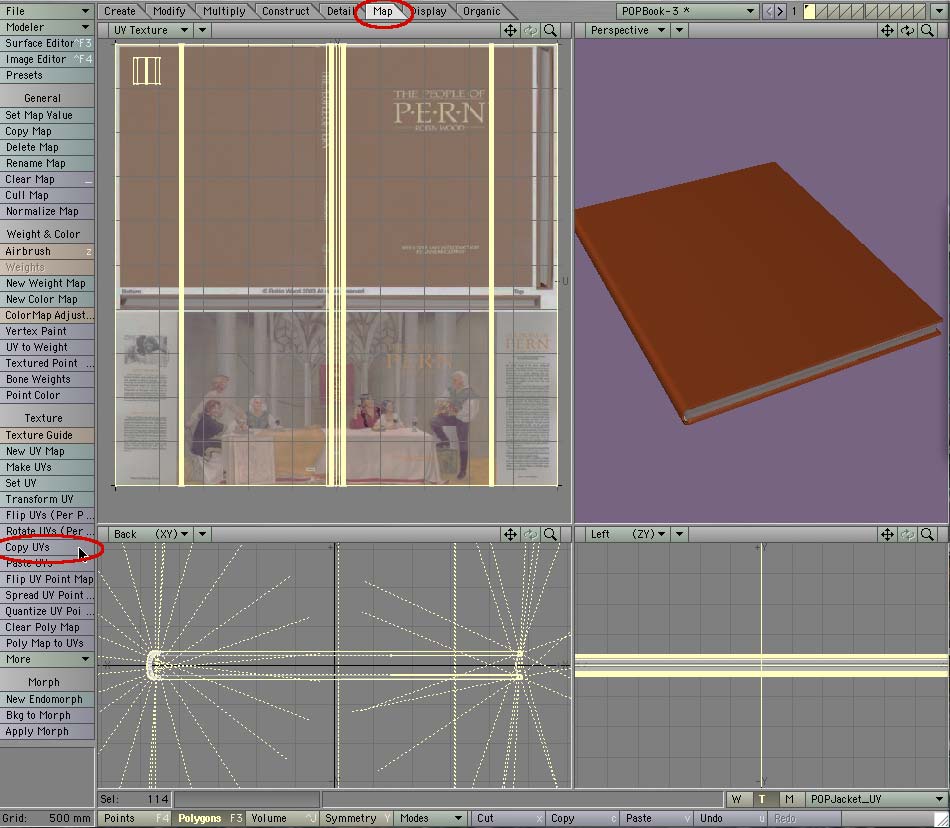This screenshot has width=950, height=828.
Task: Click the Sel: 114 selection count field
Action: coord(135,799)
